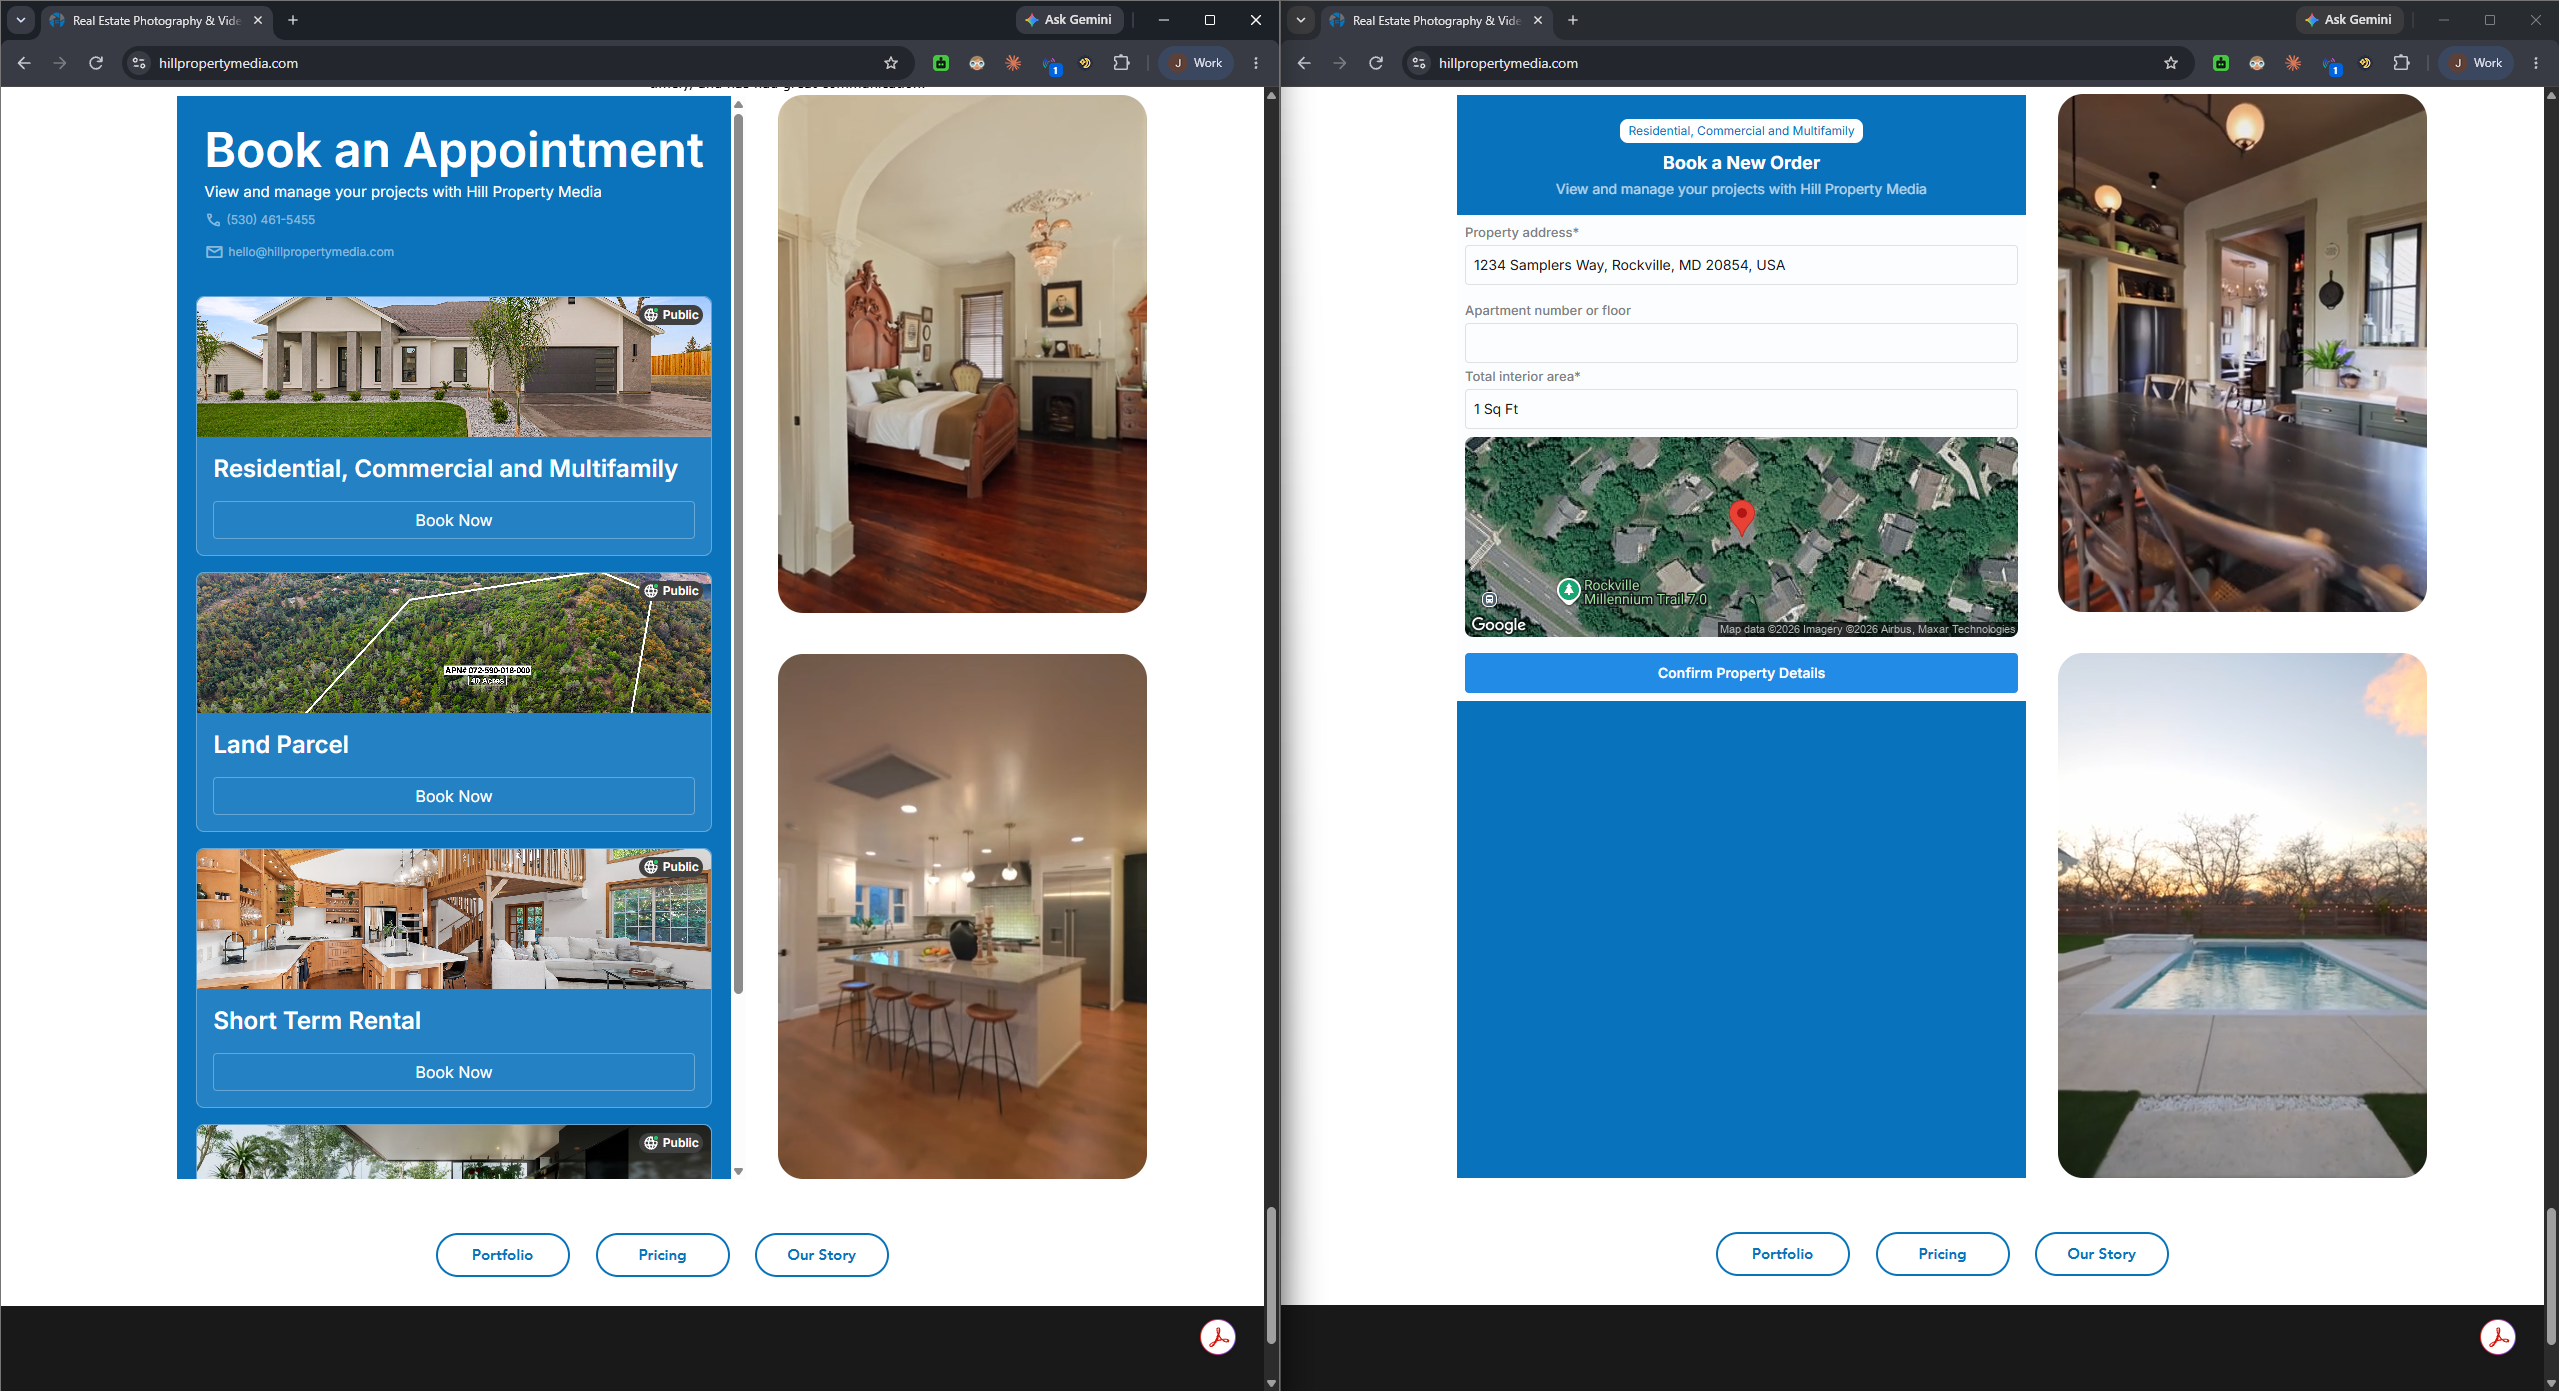Viewport: 2559px width, 1391px height.
Task: Click the orange starburst extension in right window
Action: pos(2293,63)
